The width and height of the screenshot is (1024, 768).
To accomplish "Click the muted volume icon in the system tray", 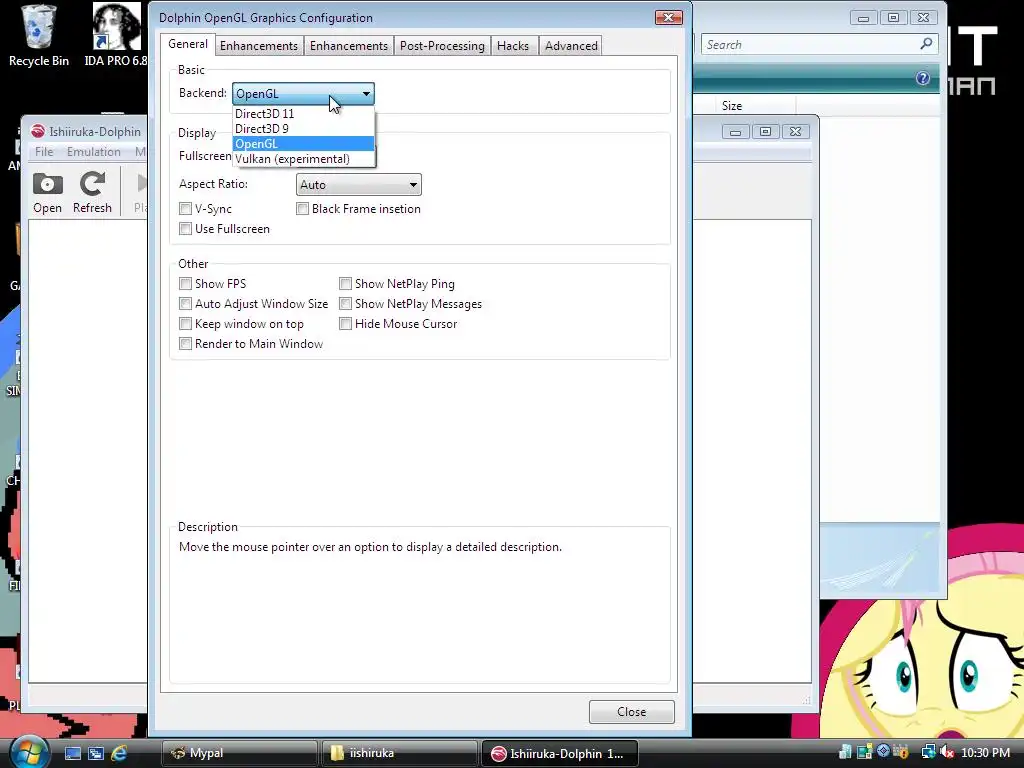I will (x=946, y=753).
